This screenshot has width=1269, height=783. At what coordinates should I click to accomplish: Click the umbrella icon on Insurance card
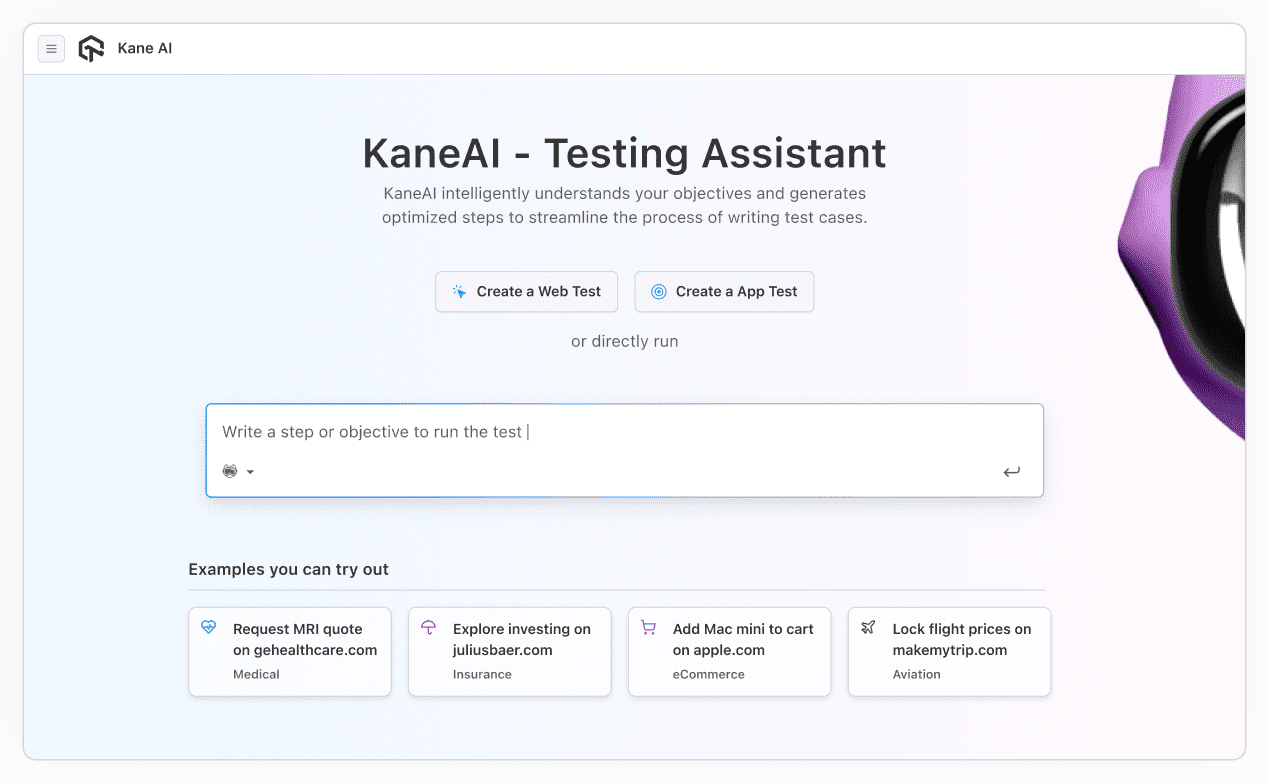(x=429, y=628)
